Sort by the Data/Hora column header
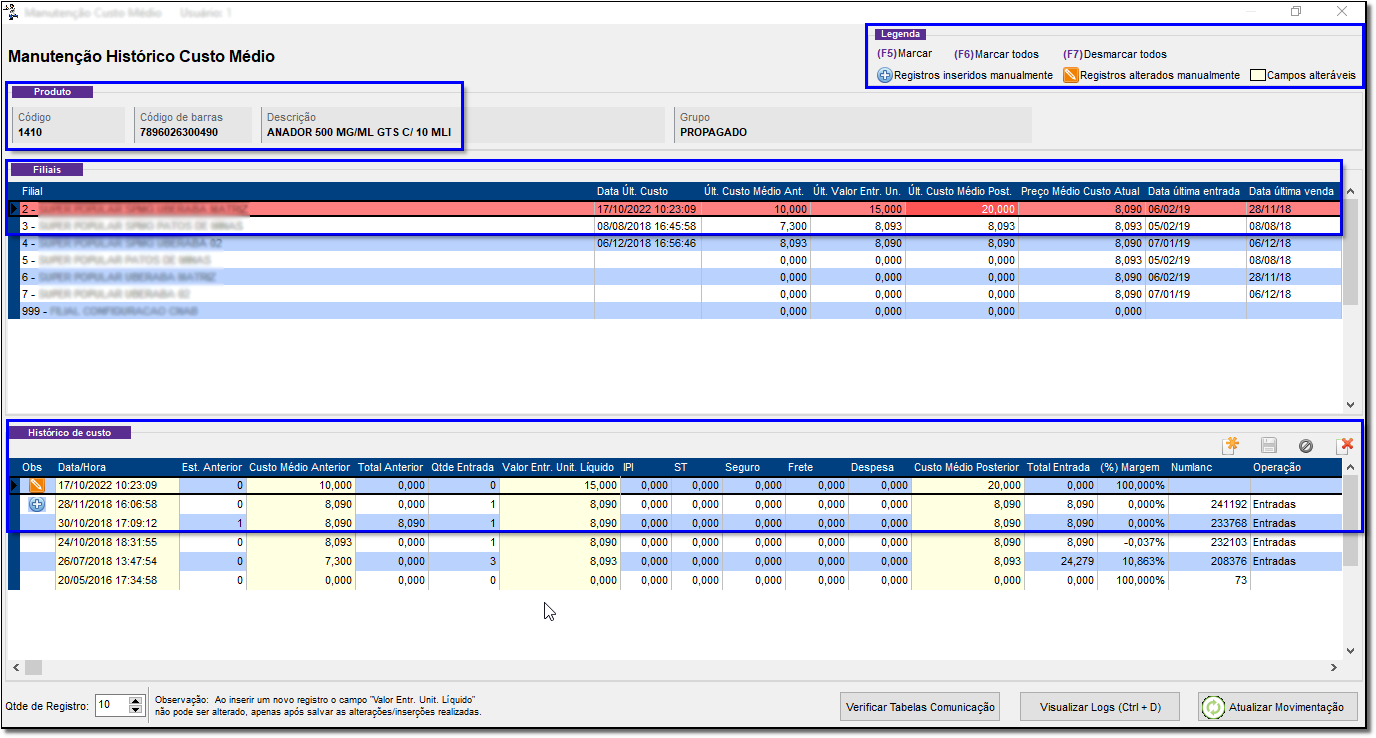 82,467
